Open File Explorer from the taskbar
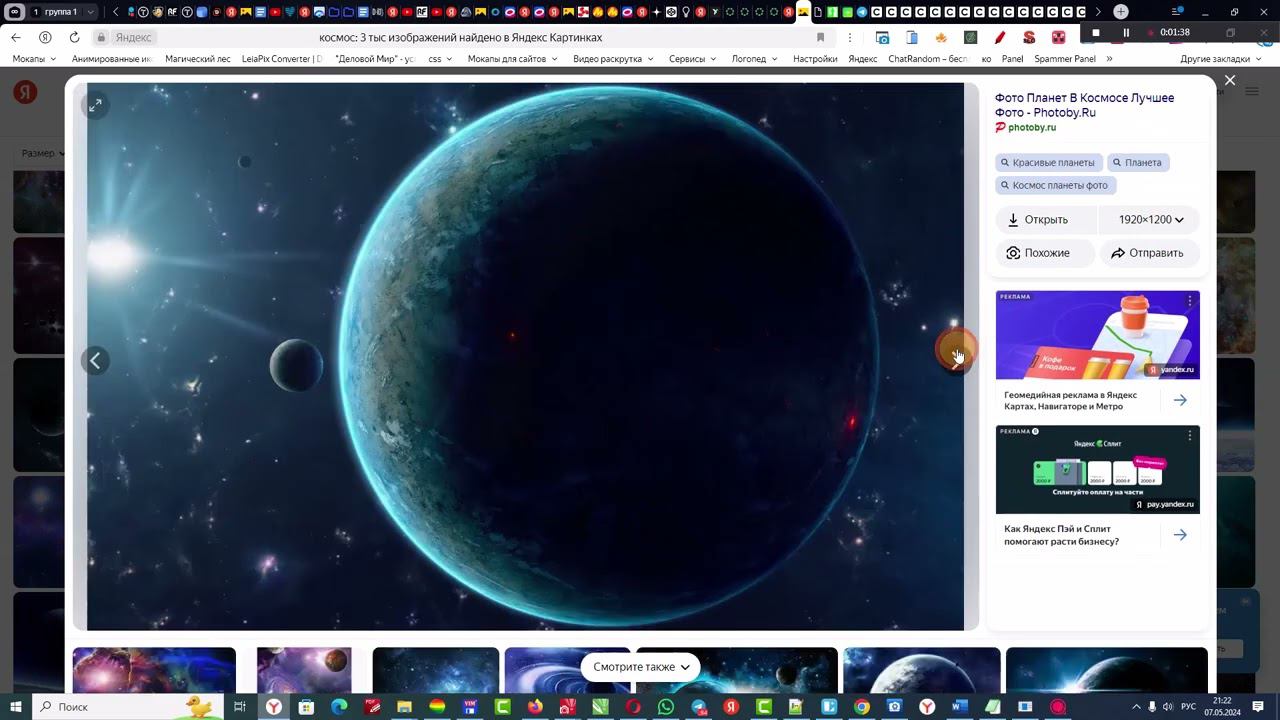 [404, 707]
